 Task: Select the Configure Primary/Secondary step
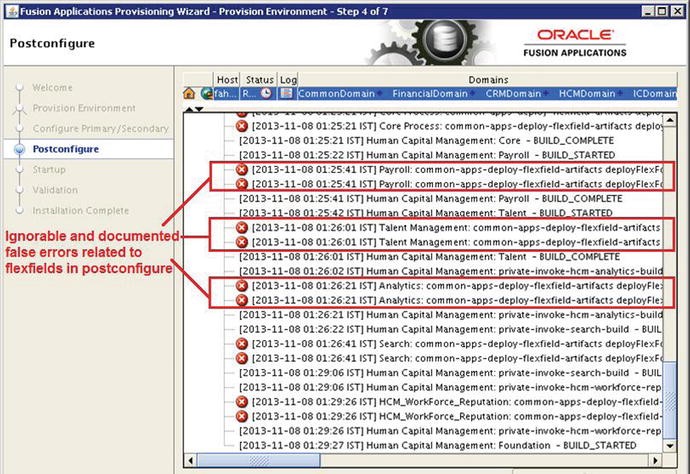[101, 129]
